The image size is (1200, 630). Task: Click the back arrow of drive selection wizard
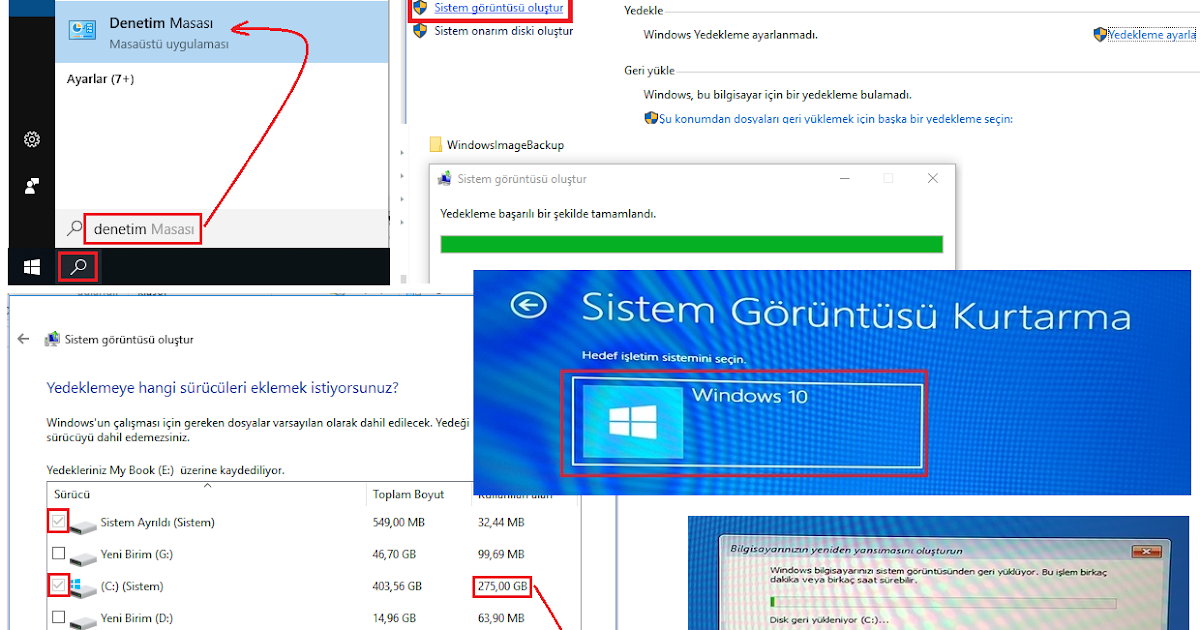coord(24,339)
